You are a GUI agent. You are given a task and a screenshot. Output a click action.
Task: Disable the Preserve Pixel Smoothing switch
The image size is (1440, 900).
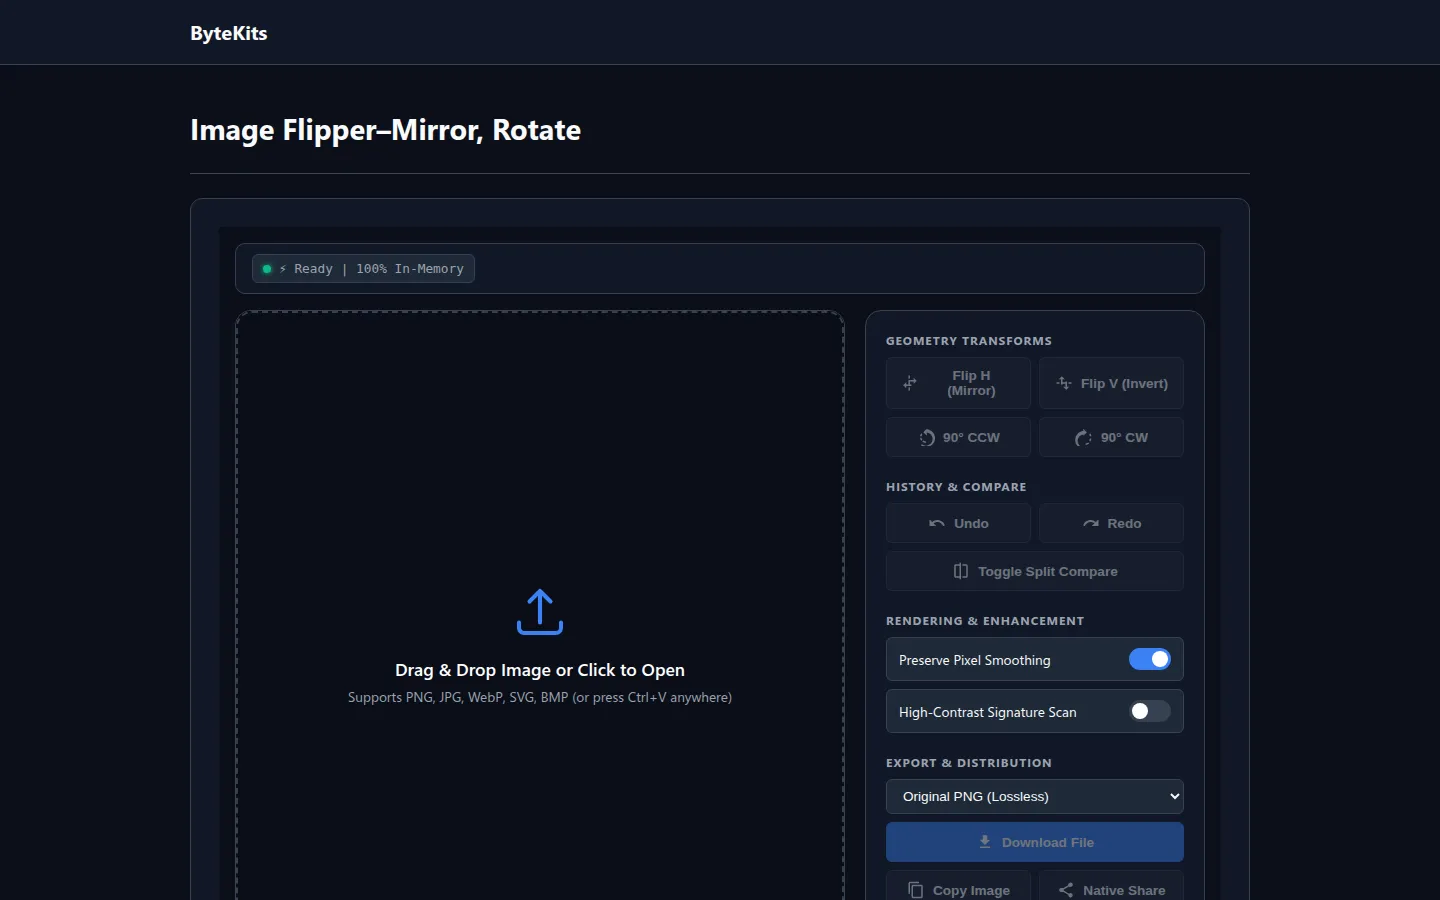(1150, 659)
